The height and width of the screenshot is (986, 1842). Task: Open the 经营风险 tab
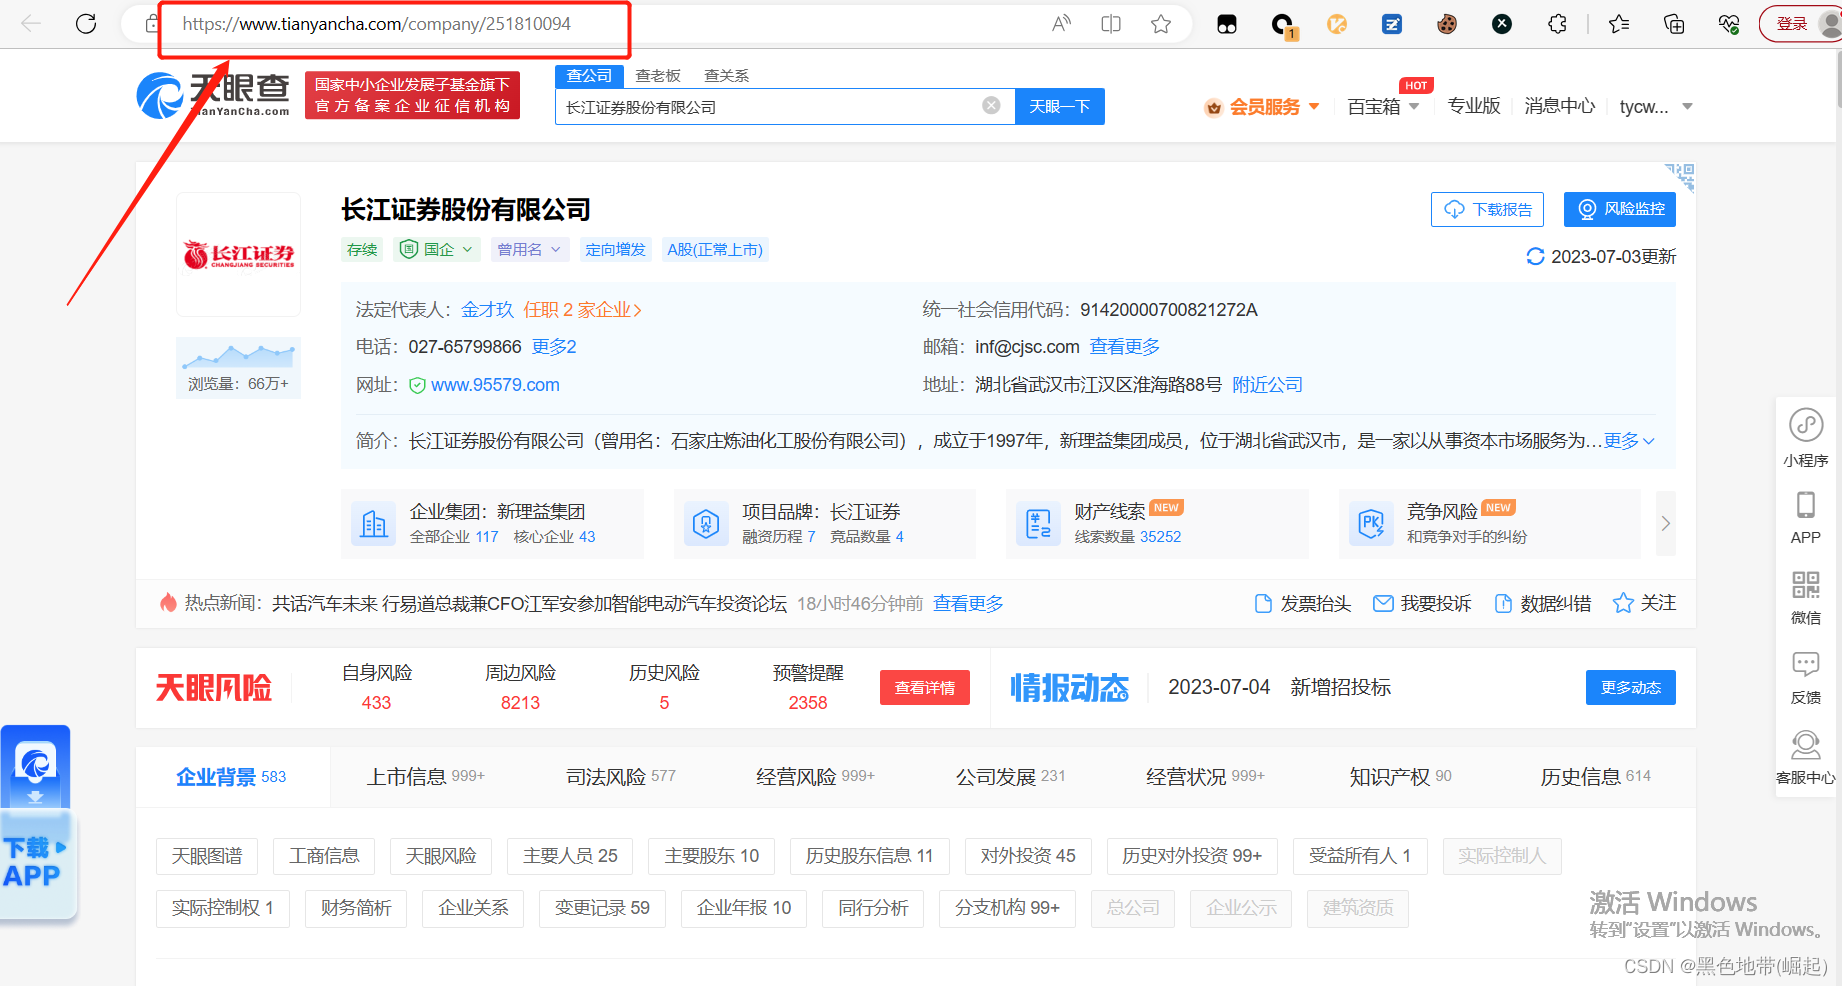[x=815, y=777]
